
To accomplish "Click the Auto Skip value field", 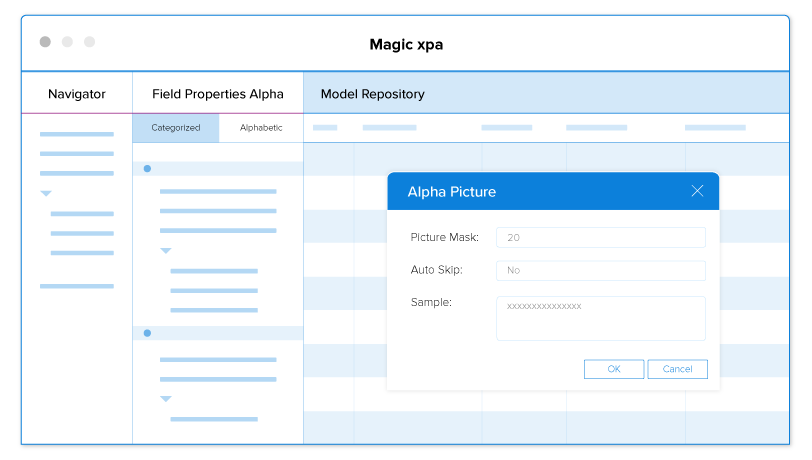I will pyautogui.click(x=600, y=270).
